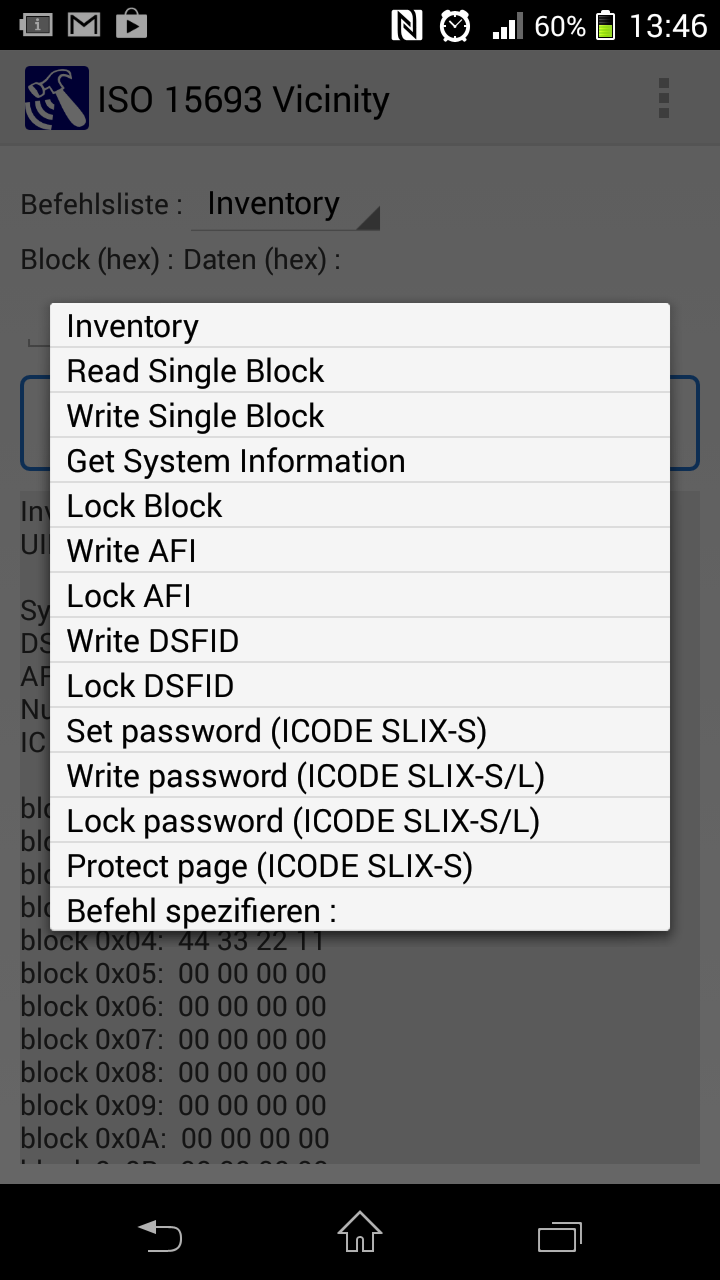Tap the Gmail notification icon

pyautogui.click(x=84, y=25)
